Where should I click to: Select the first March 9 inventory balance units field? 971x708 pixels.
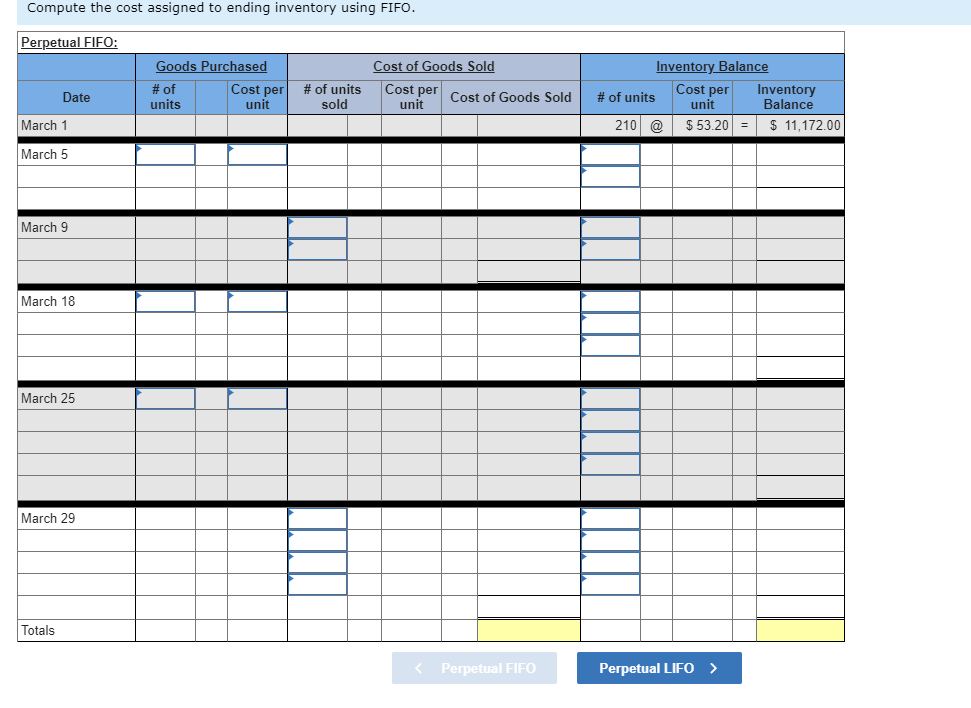(610, 227)
